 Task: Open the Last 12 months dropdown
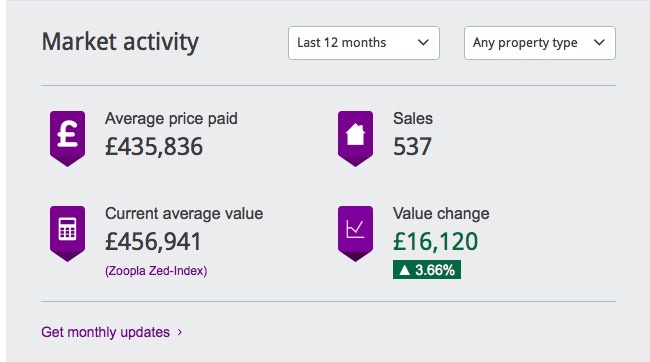coord(364,43)
